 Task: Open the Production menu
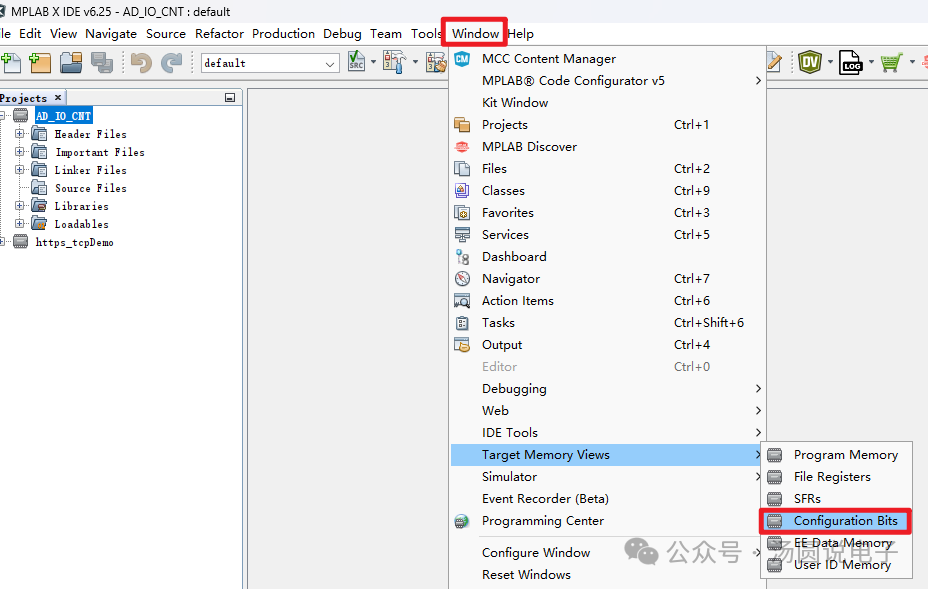click(x=283, y=34)
